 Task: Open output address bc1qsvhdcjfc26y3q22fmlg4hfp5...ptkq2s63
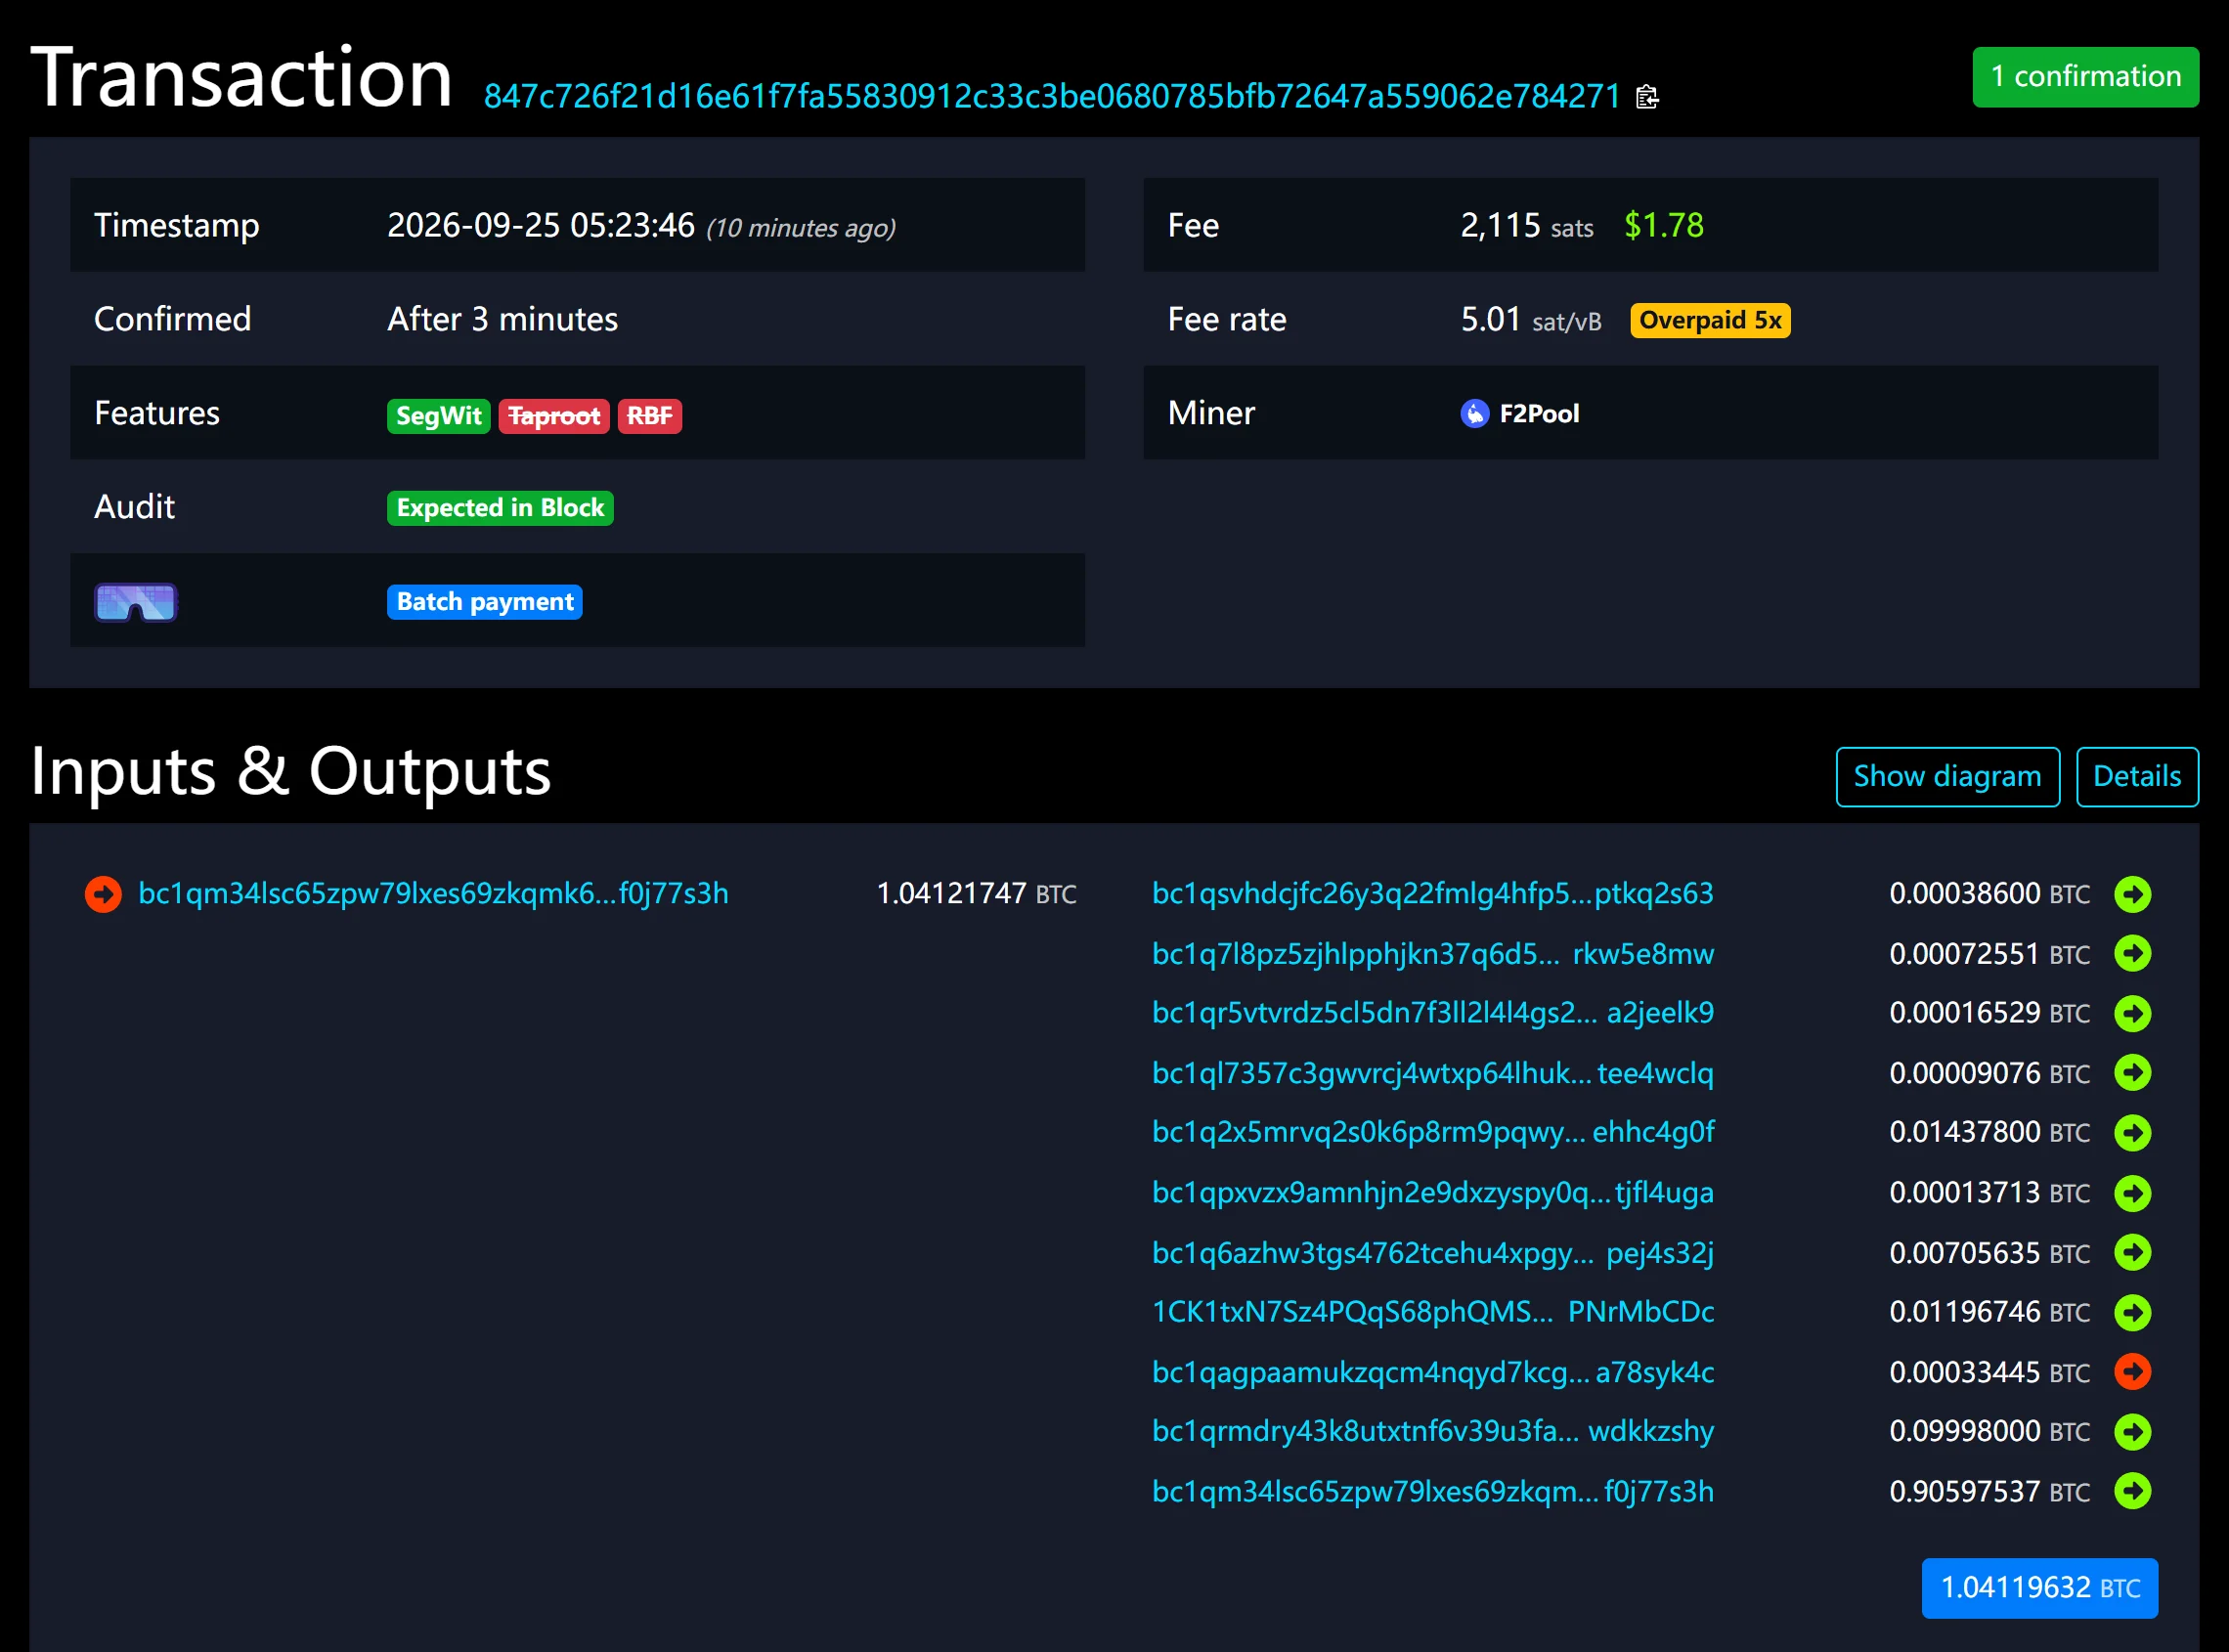(x=1432, y=894)
